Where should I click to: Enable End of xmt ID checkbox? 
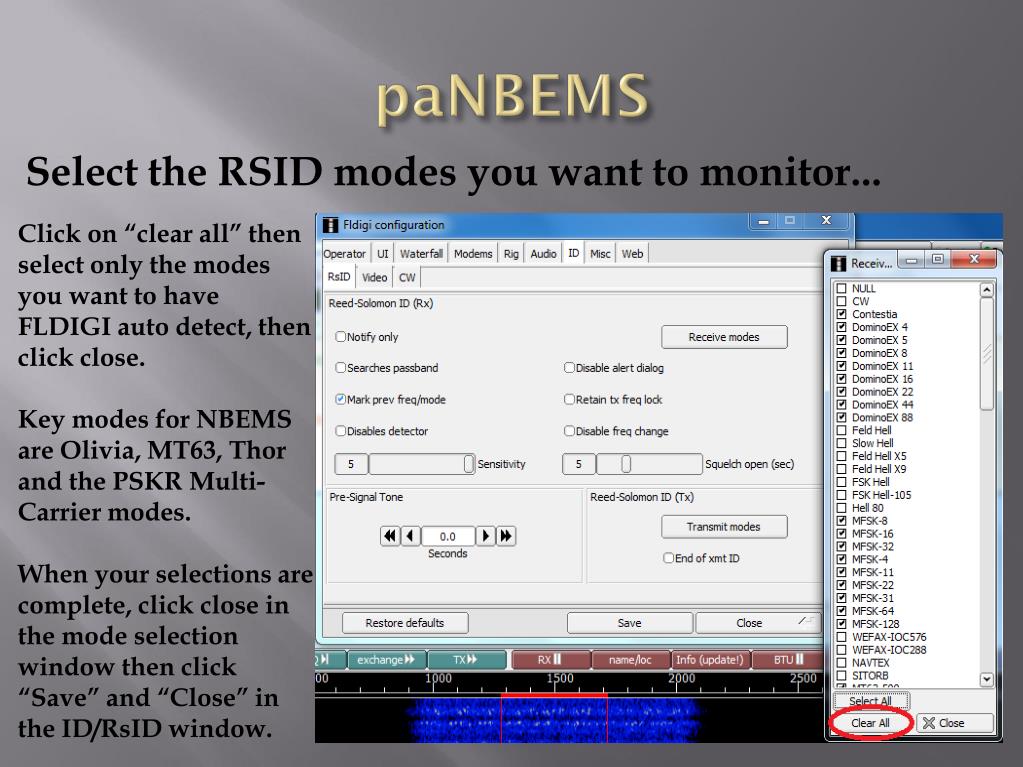point(669,558)
